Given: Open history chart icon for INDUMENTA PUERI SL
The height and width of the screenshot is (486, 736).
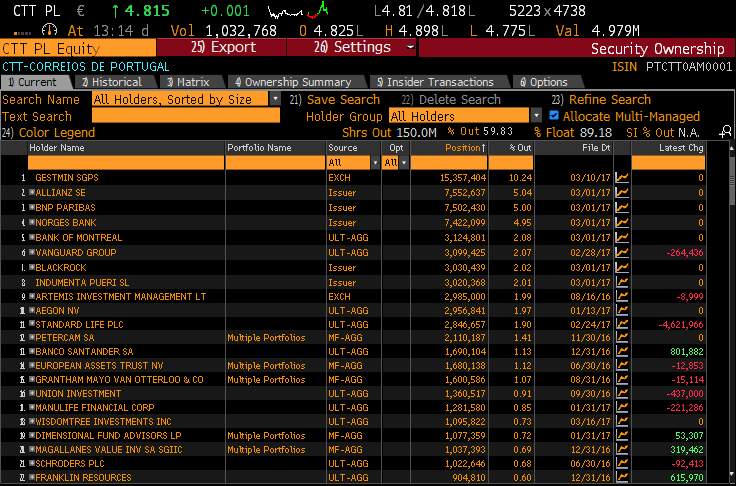Looking at the screenshot, I should (622, 283).
